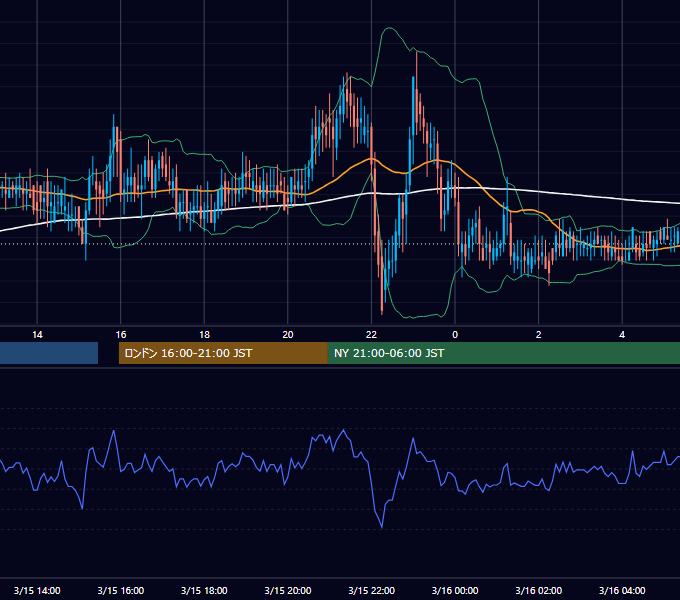Click the upper Bollinger band peak after 22:00
The height and width of the screenshot is (600, 680).
389,28
